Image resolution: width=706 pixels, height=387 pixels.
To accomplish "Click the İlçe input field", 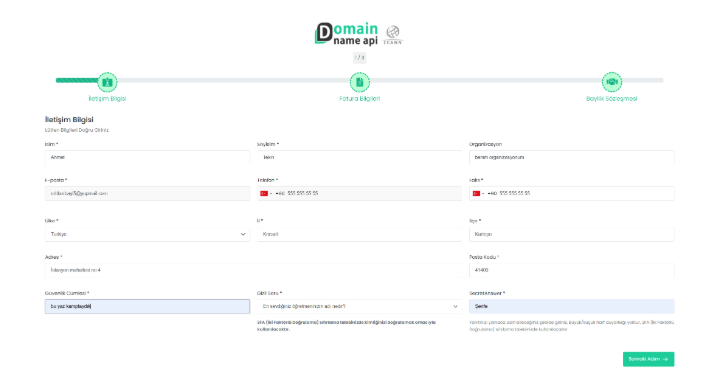I will (572, 234).
